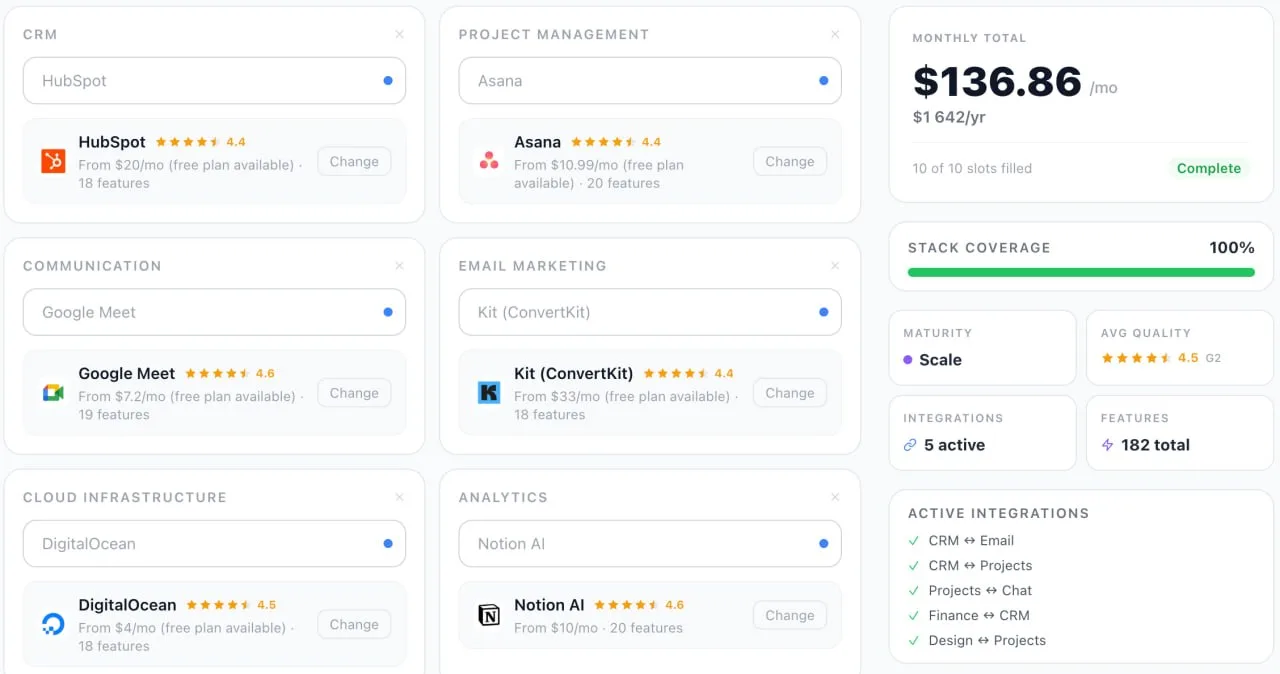1280x674 pixels.
Task: Remove the CRM slot with its X
Action: pyautogui.click(x=400, y=34)
